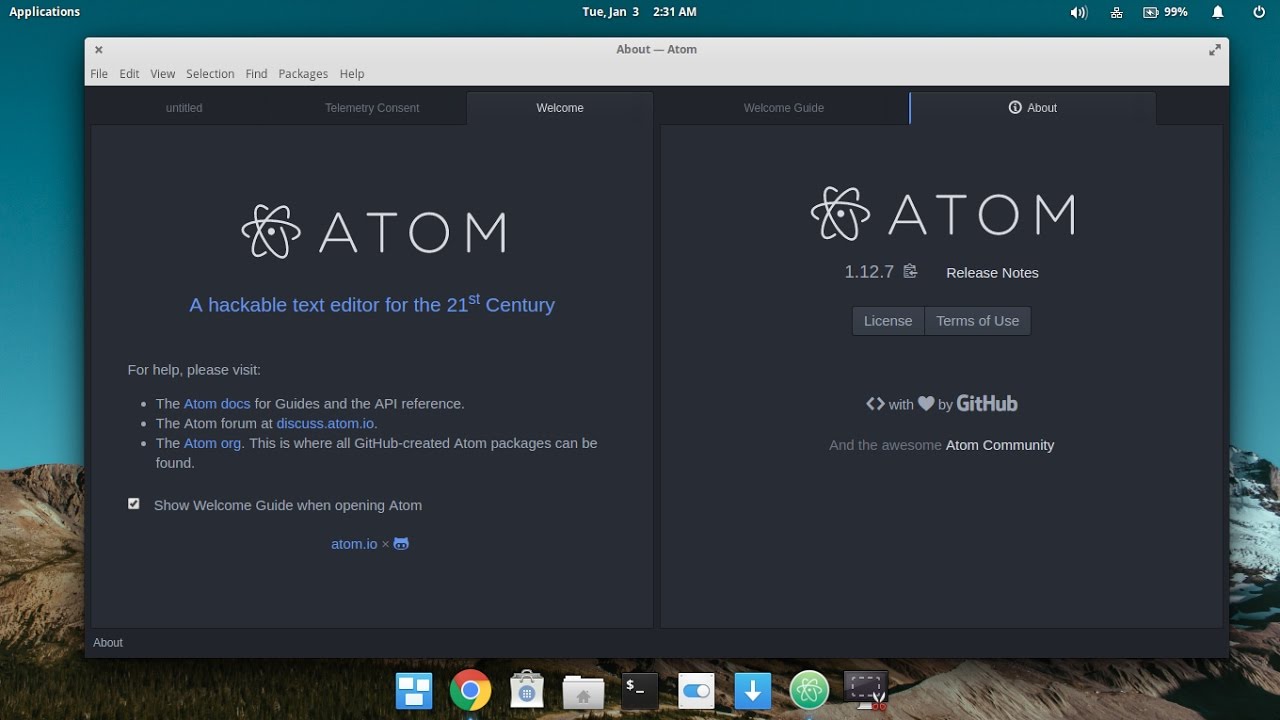Switch to the Telemetry Consent tab
Image resolution: width=1280 pixels, height=720 pixels.
[x=372, y=108]
